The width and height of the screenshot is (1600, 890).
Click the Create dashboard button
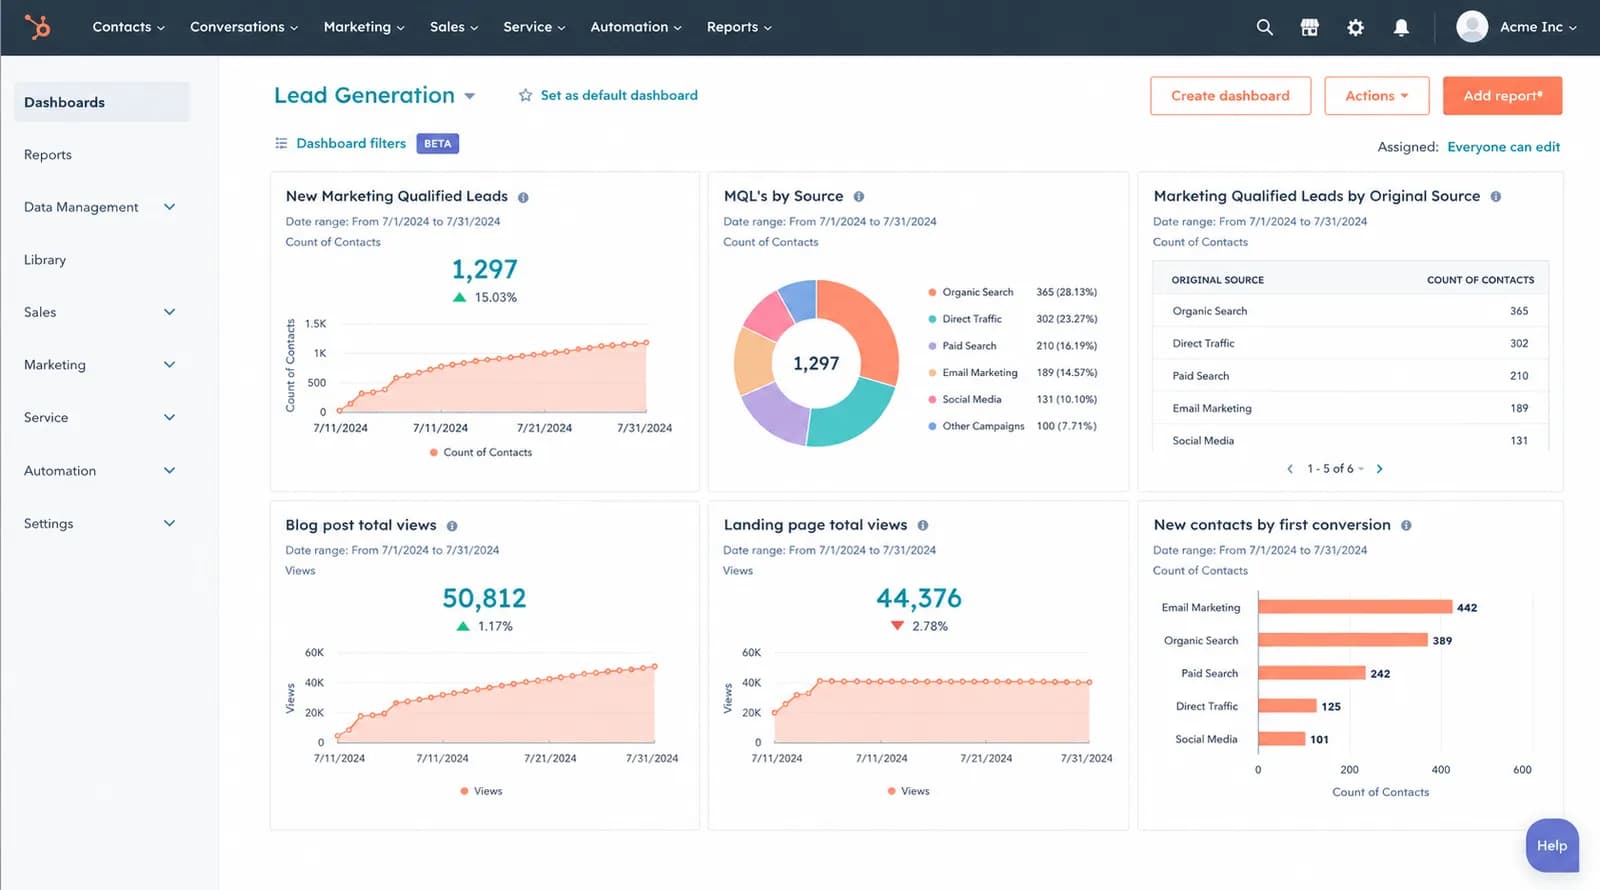[x=1230, y=96]
